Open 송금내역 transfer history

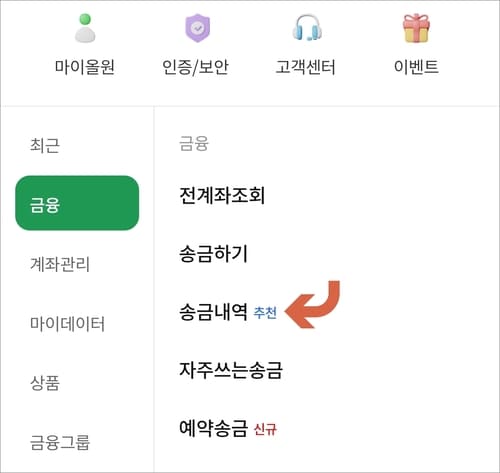coord(213,312)
